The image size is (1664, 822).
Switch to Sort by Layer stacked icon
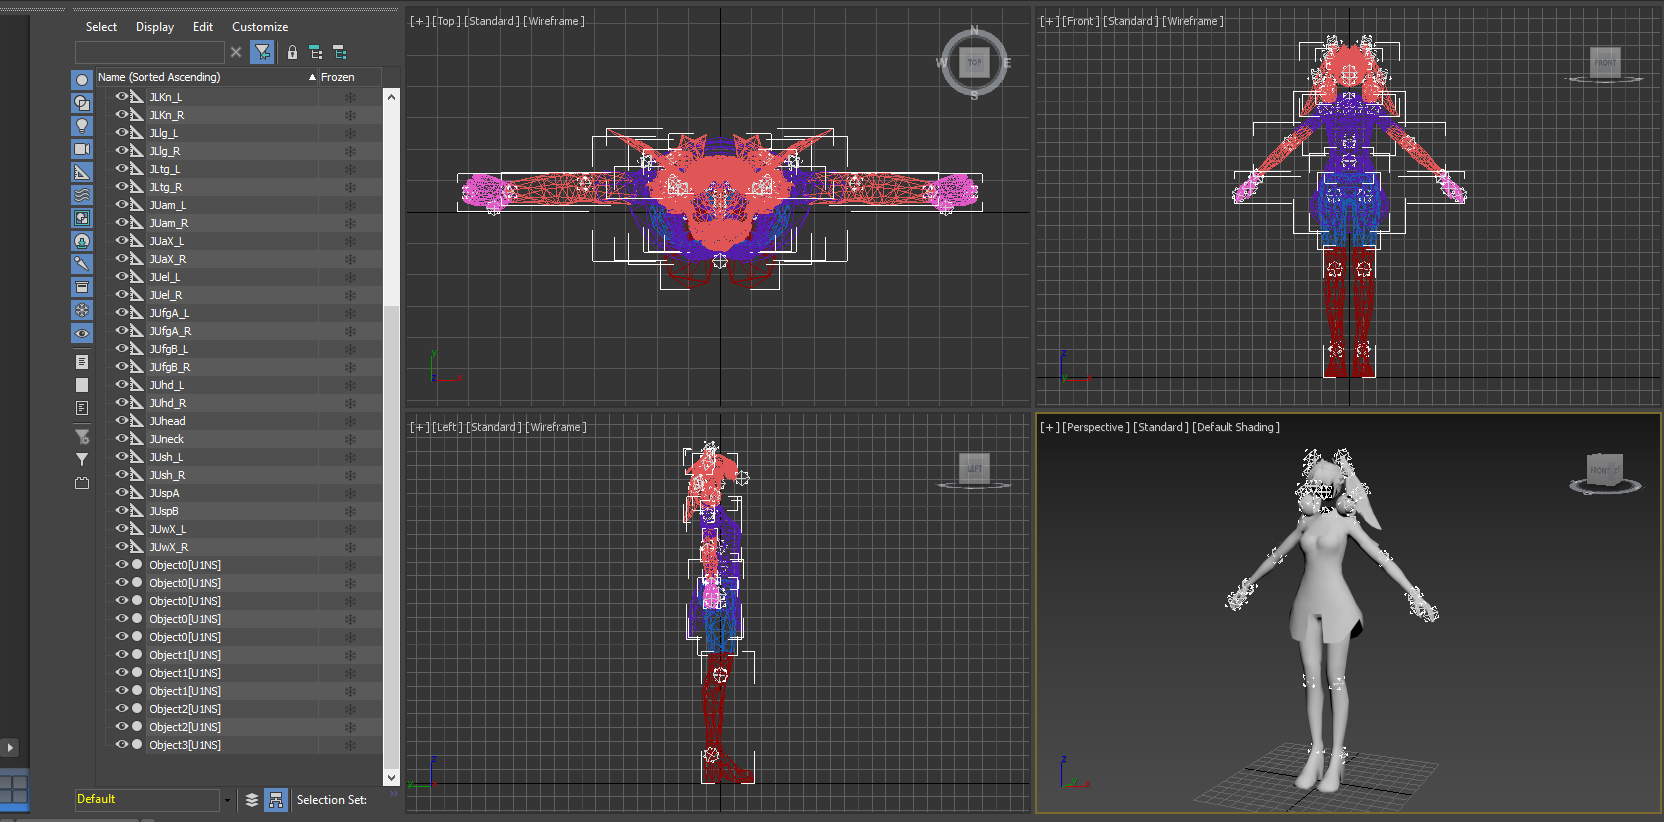[x=252, y=800]
